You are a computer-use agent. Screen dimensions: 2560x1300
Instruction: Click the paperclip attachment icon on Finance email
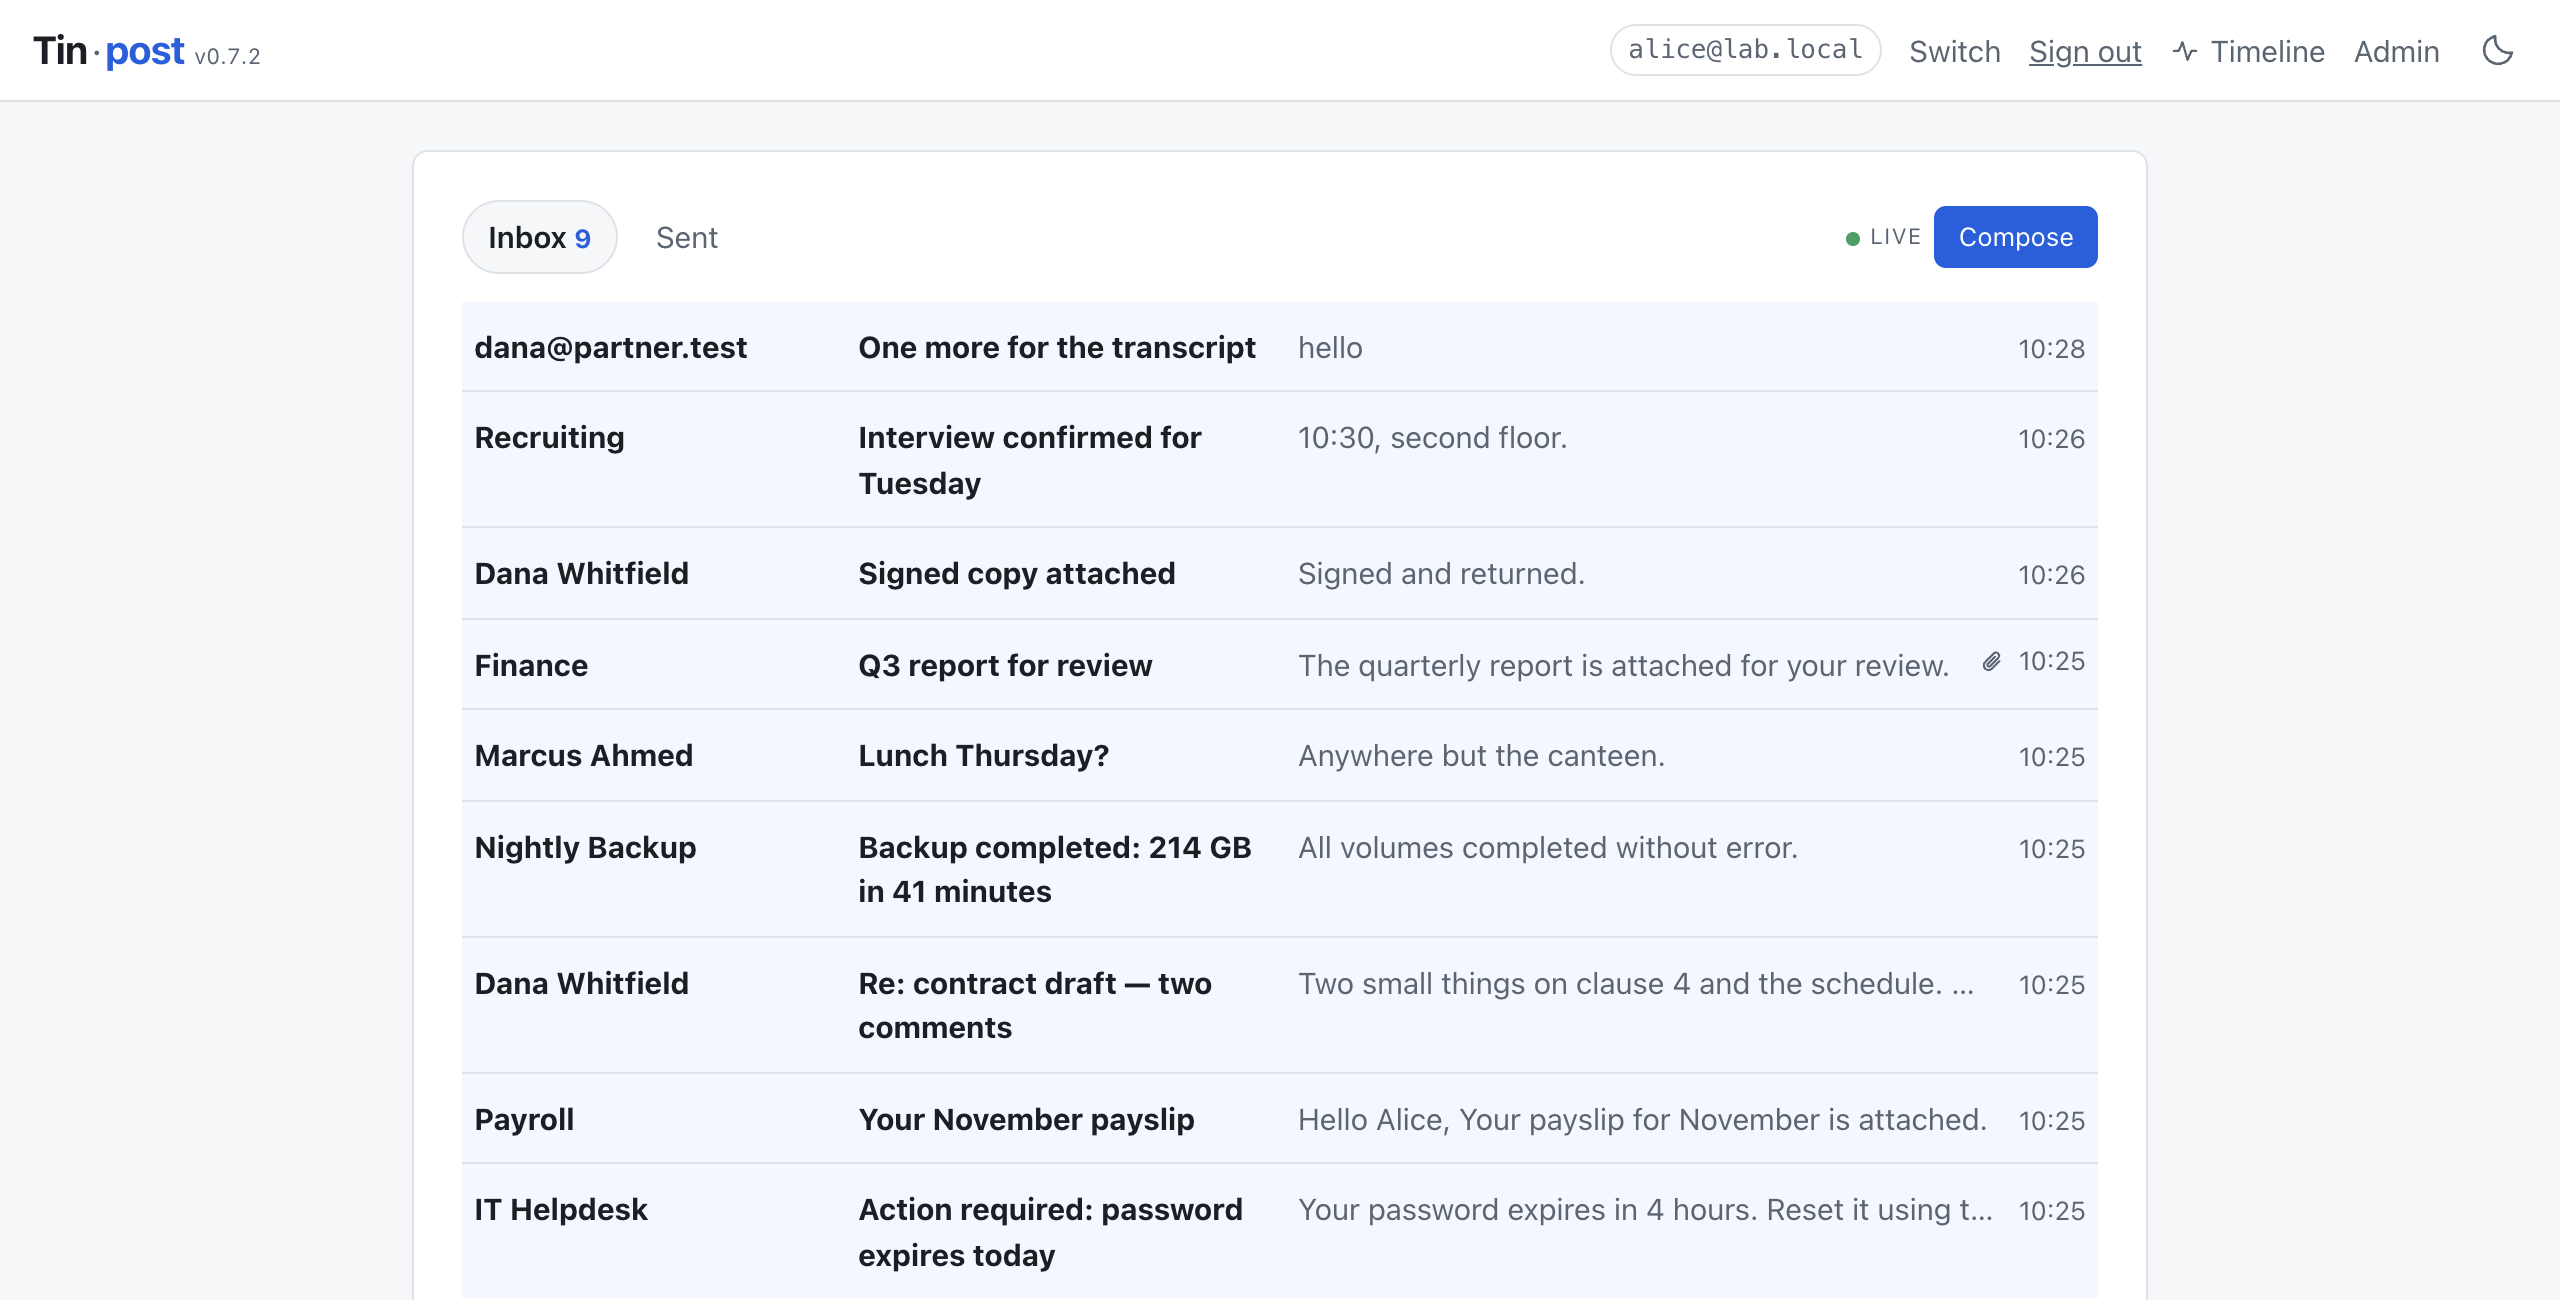click(x=1992, y=662)
